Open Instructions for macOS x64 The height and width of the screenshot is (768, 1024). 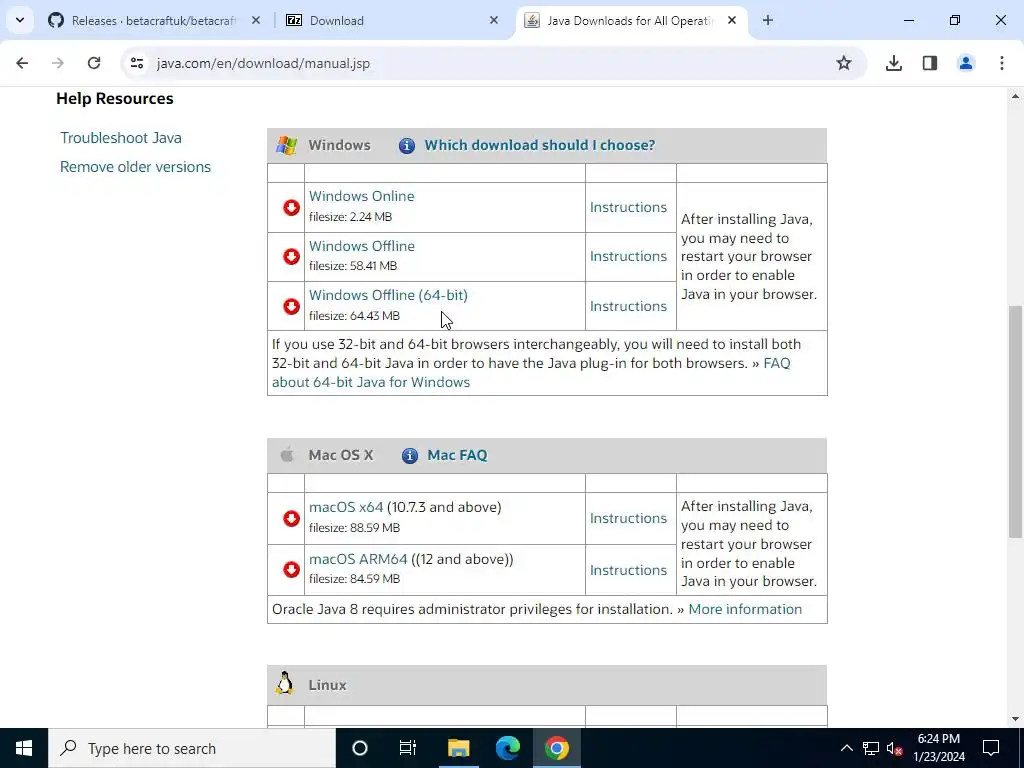(x=628, y=519)
